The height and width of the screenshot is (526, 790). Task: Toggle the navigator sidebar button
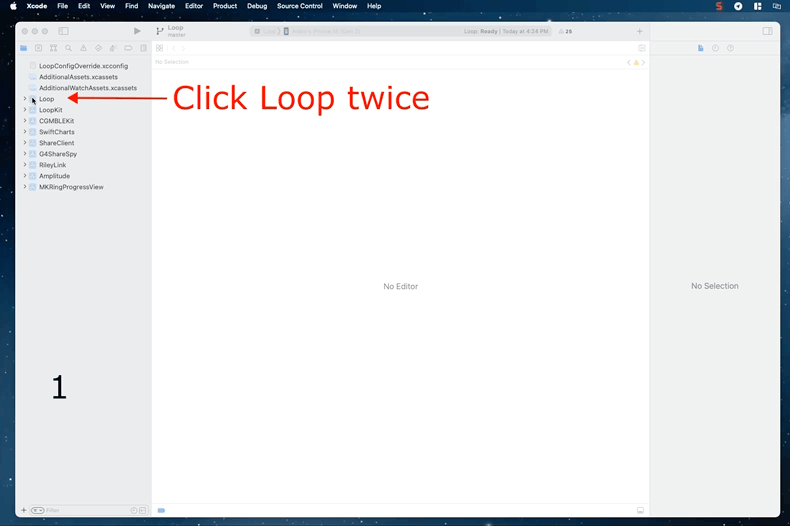coord(63,31)
